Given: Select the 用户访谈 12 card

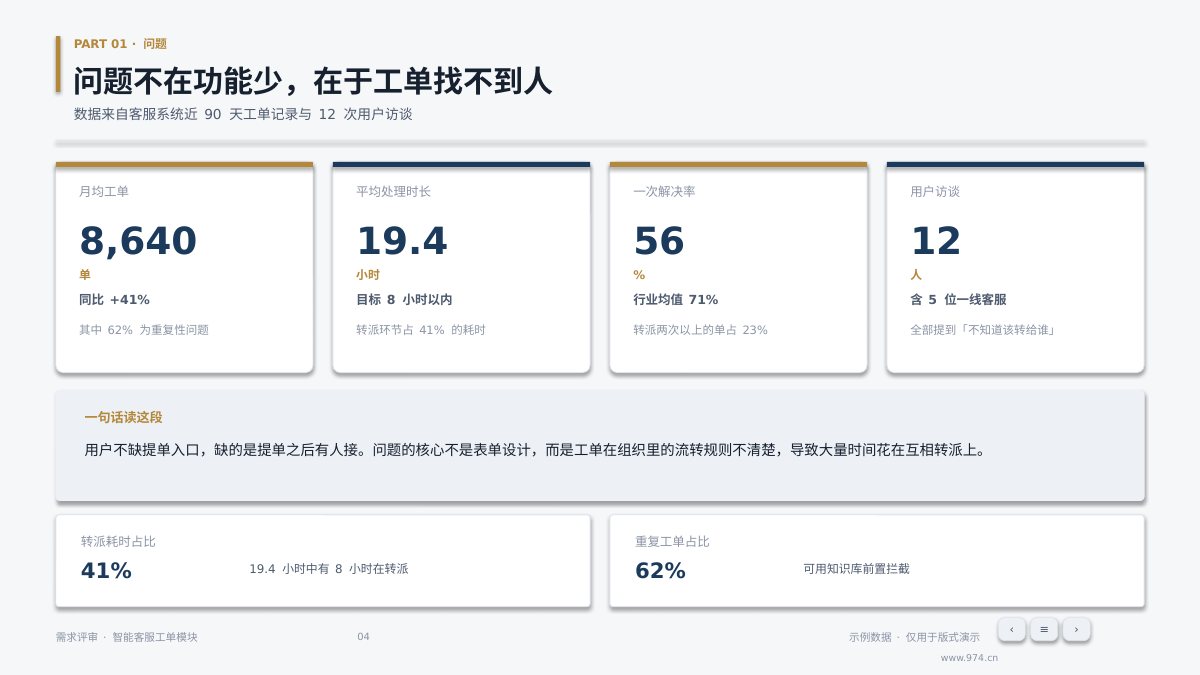Looking at the screenshot, I should tap(1015, 267).
